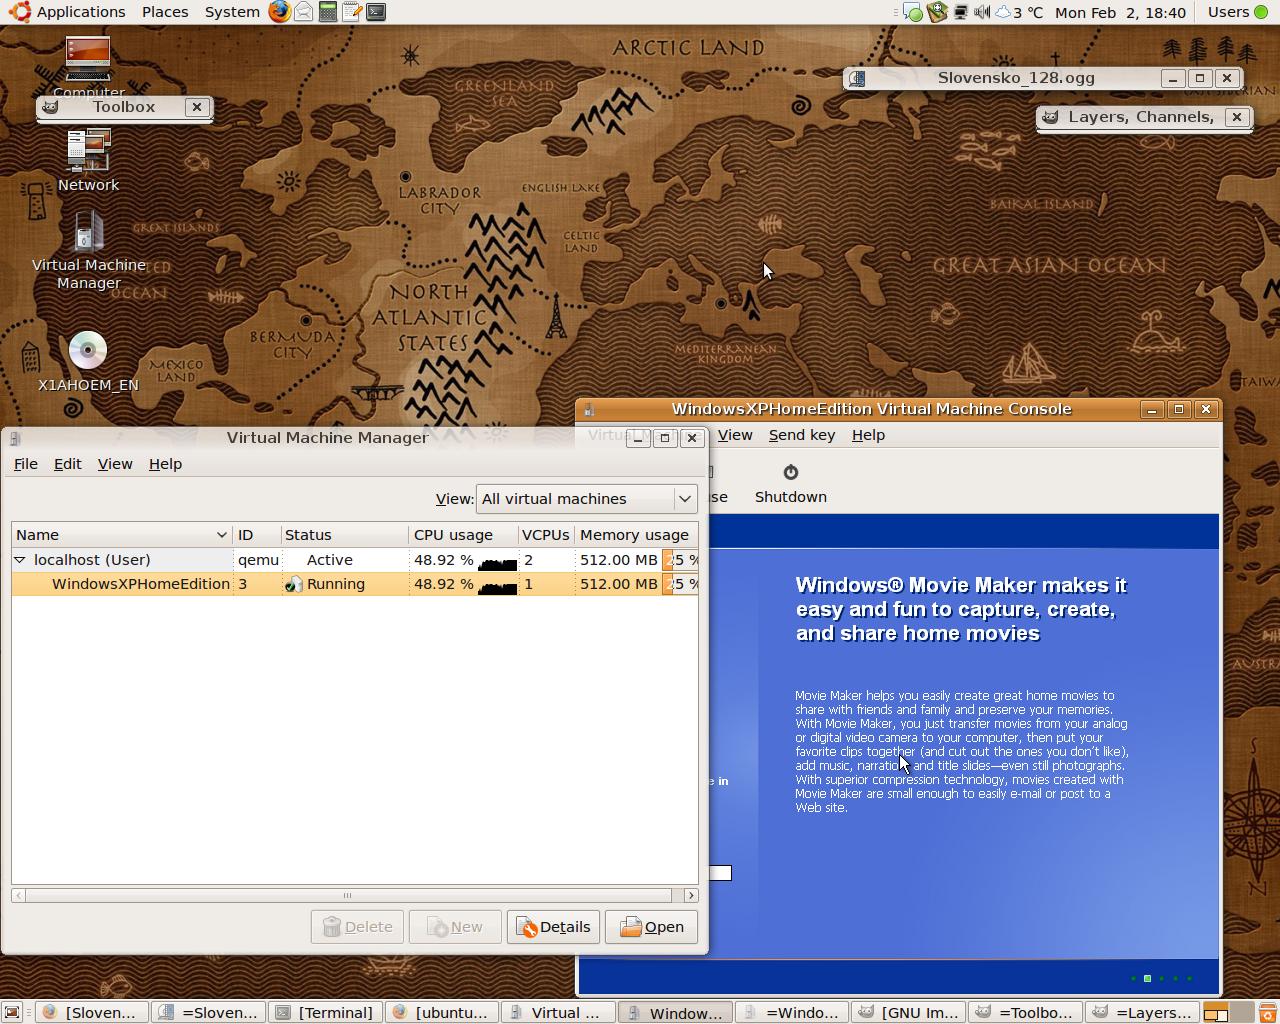1280x1024 pixels.
Task: Open File menu in Virtual Machine Manager
Action: [25, 464]
